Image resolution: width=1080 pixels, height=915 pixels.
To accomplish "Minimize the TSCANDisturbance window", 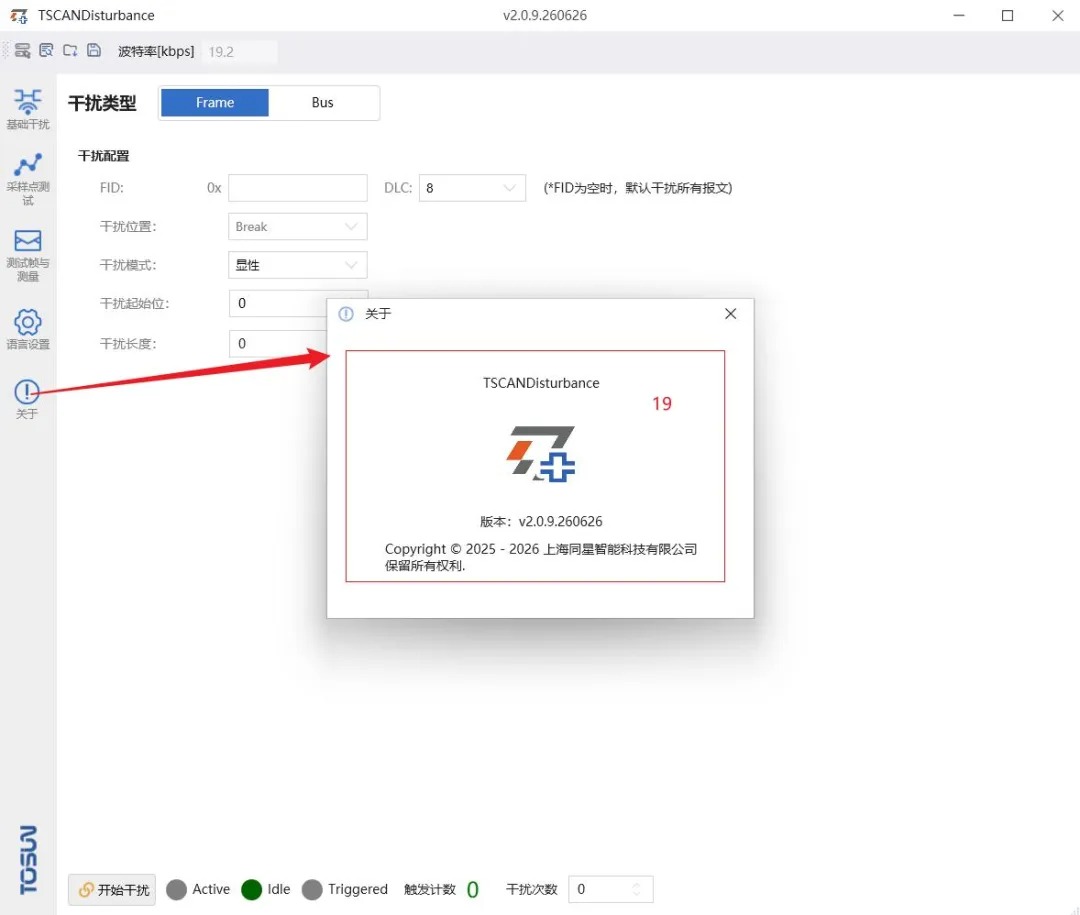I will coord(958,15).
